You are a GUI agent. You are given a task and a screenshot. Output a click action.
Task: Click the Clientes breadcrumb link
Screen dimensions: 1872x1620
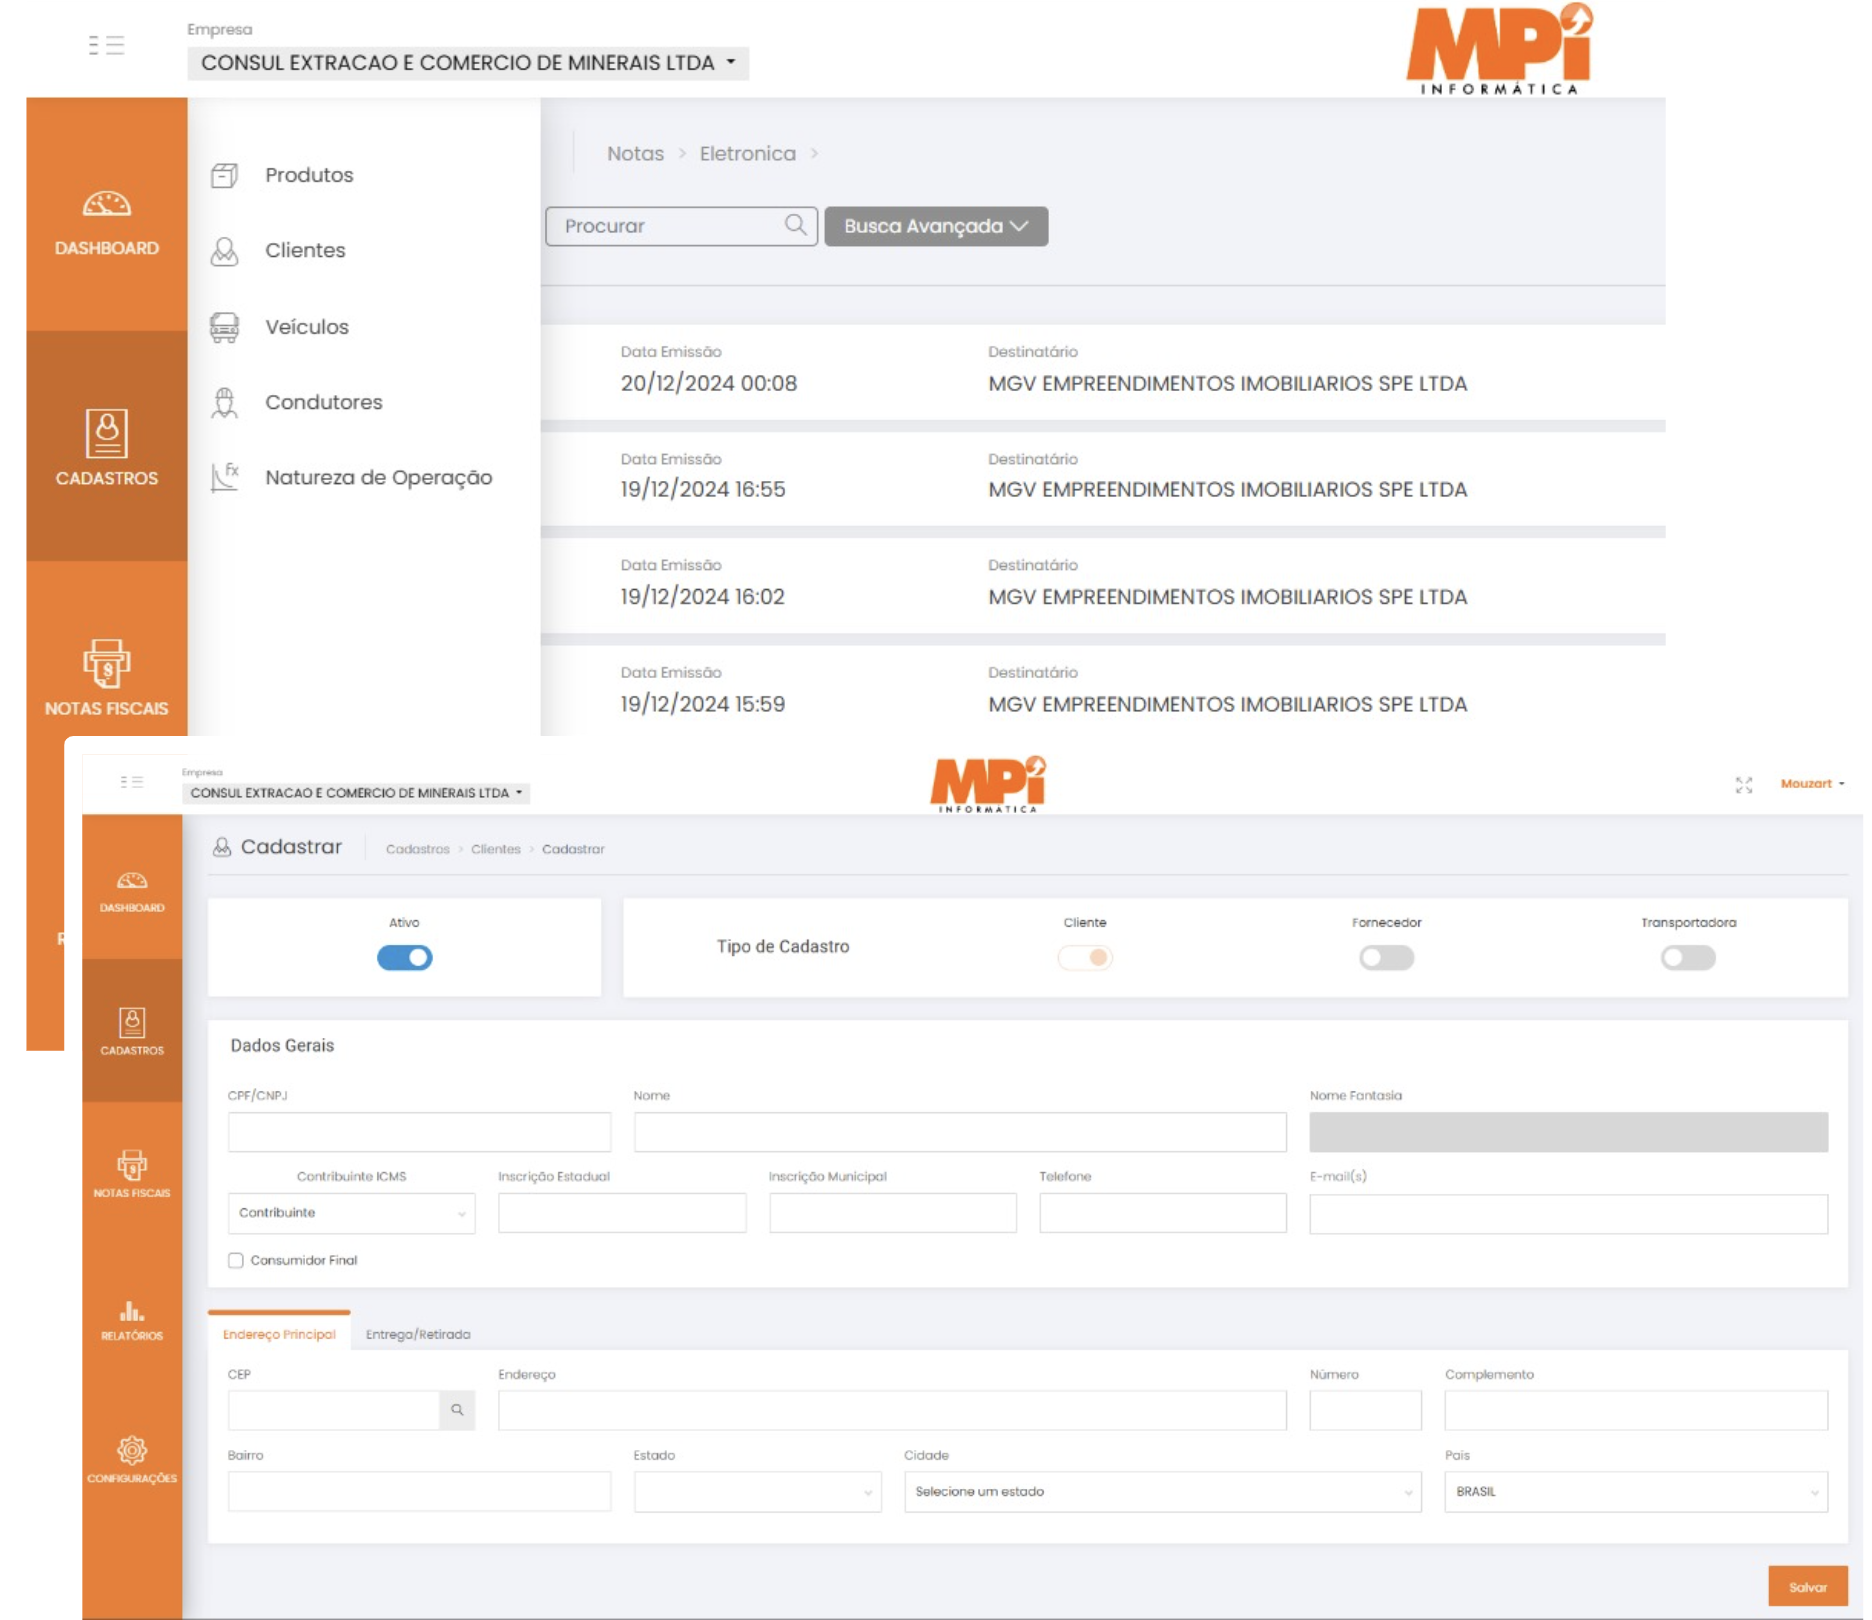tap(495, 849)
